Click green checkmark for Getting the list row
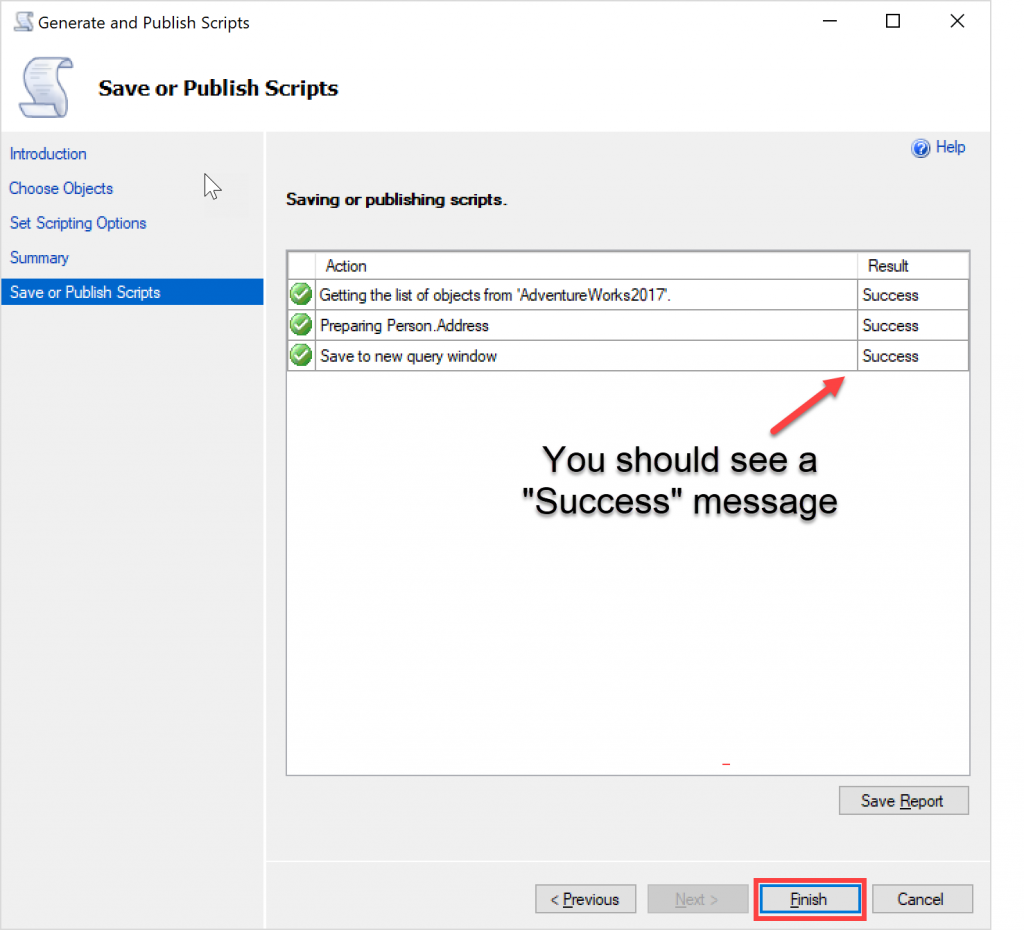 pyautogui.click(x=301, y=295)
